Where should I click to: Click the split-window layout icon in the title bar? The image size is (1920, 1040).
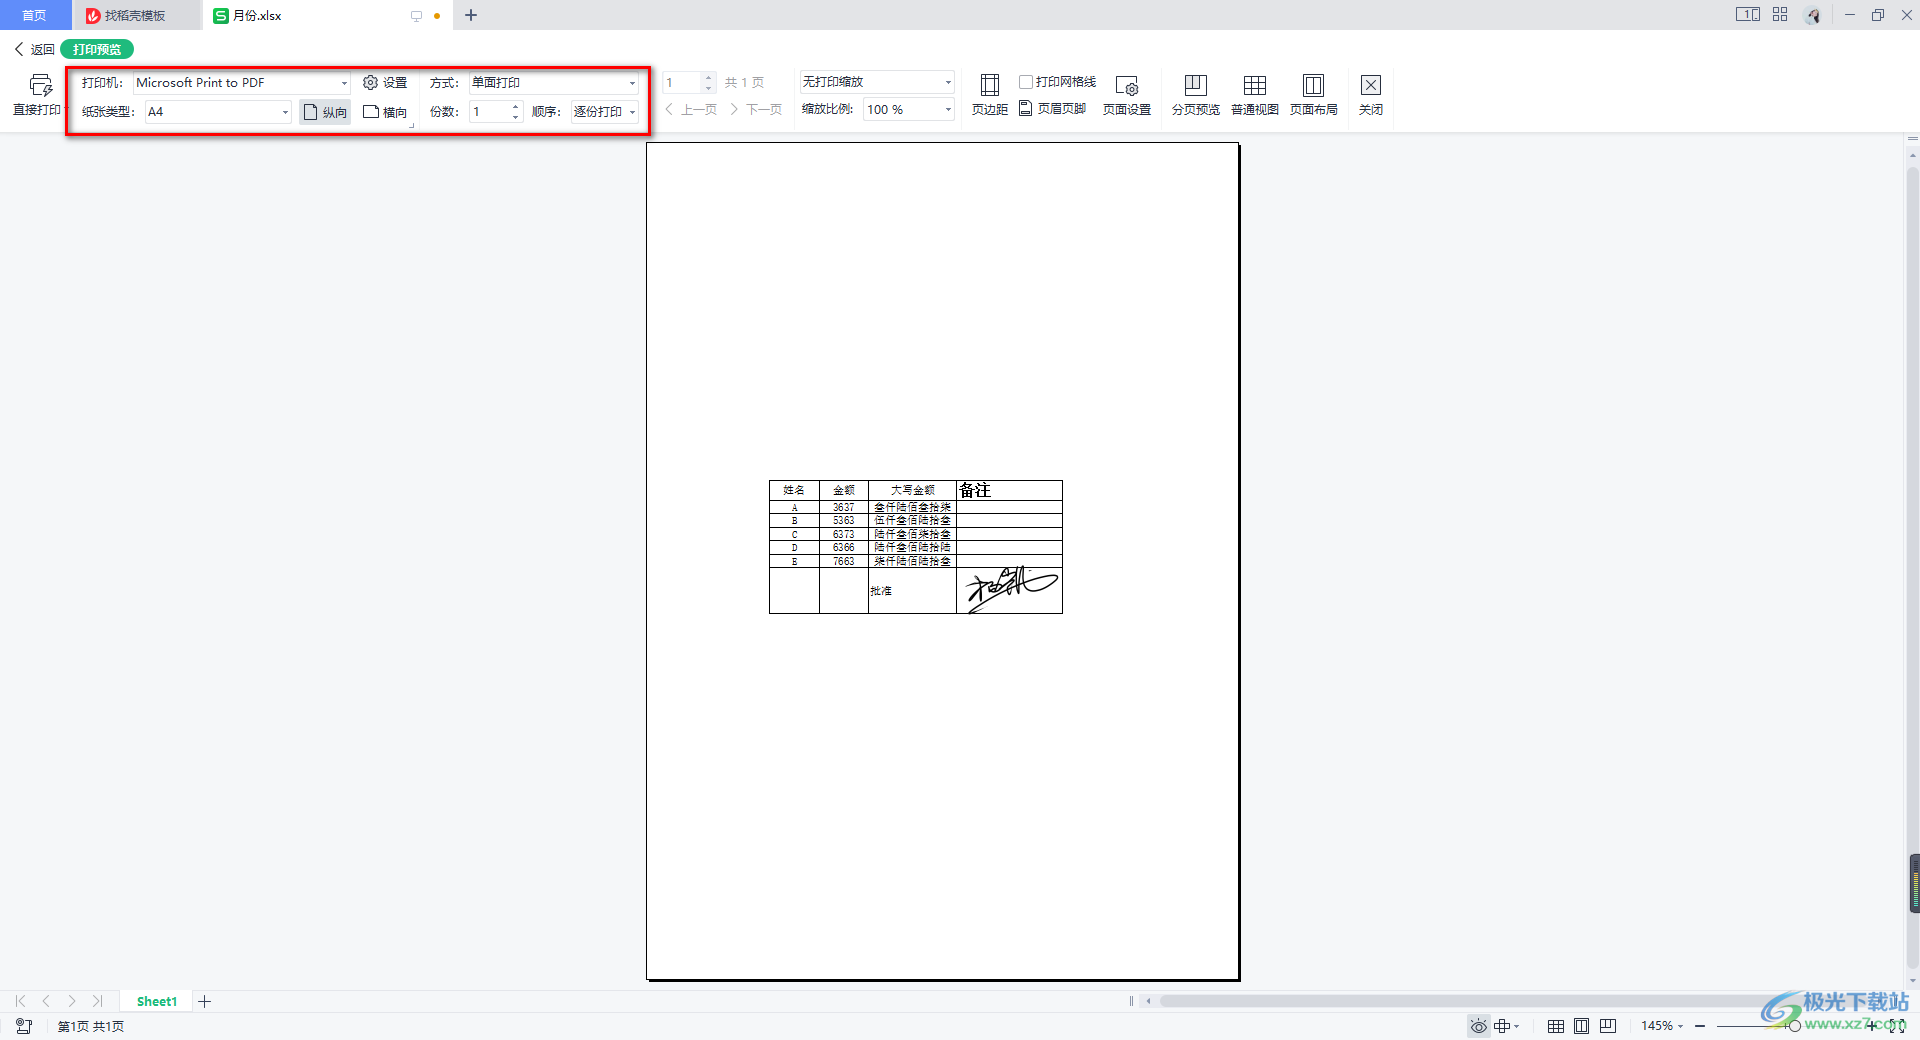[1748, 15]
